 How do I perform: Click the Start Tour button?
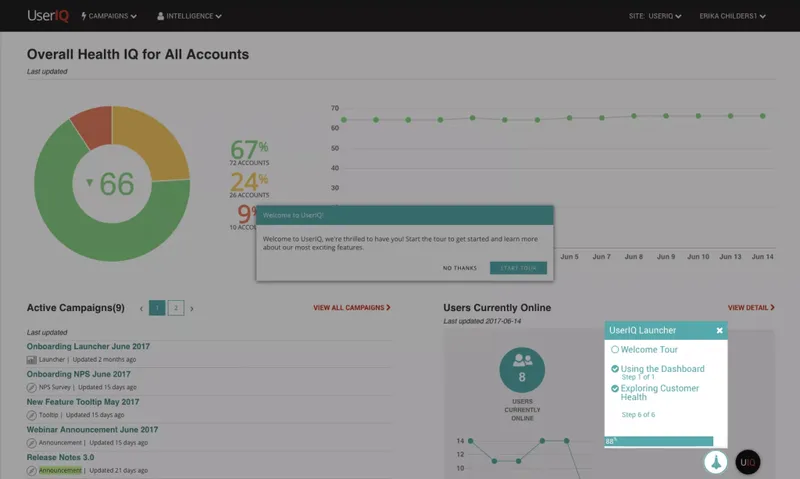coord(518,268)
